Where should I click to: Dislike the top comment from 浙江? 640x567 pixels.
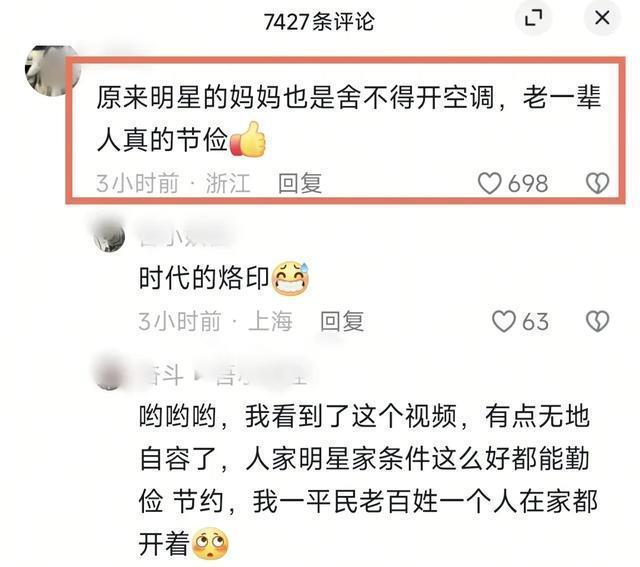click(598, 183)
